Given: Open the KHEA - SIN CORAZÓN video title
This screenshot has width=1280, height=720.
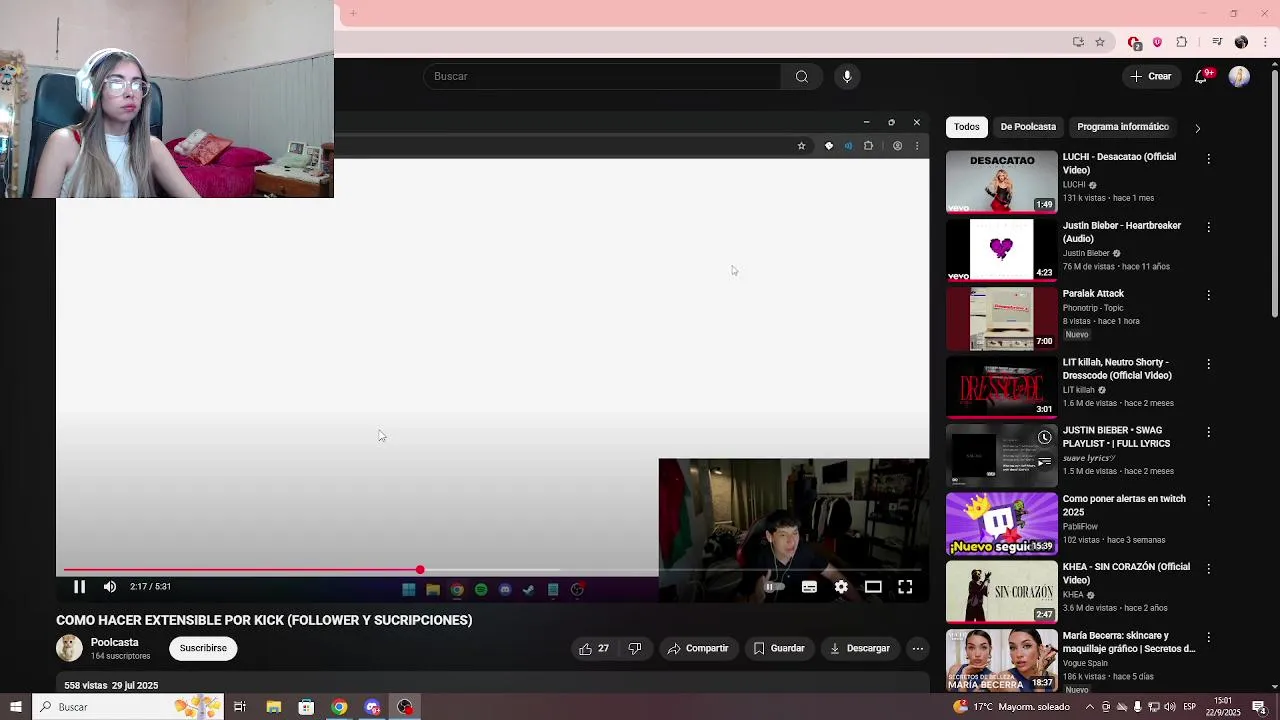Looking at the screenshot, I should tap(1126, 573).
